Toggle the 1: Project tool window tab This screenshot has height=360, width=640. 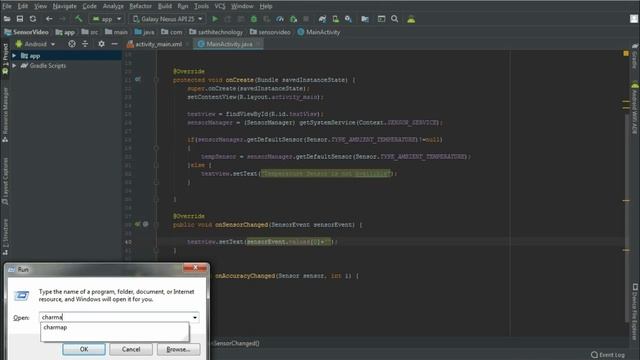click(5, 59)
